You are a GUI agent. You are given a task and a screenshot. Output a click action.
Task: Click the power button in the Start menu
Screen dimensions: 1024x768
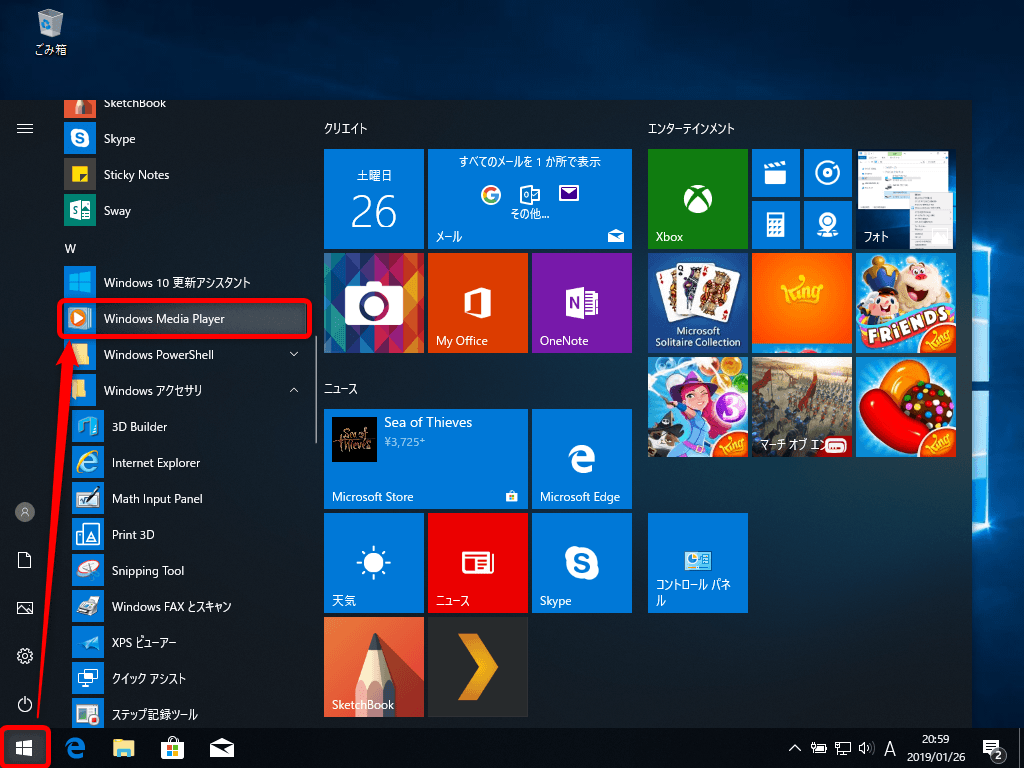[x=25, y=703]
